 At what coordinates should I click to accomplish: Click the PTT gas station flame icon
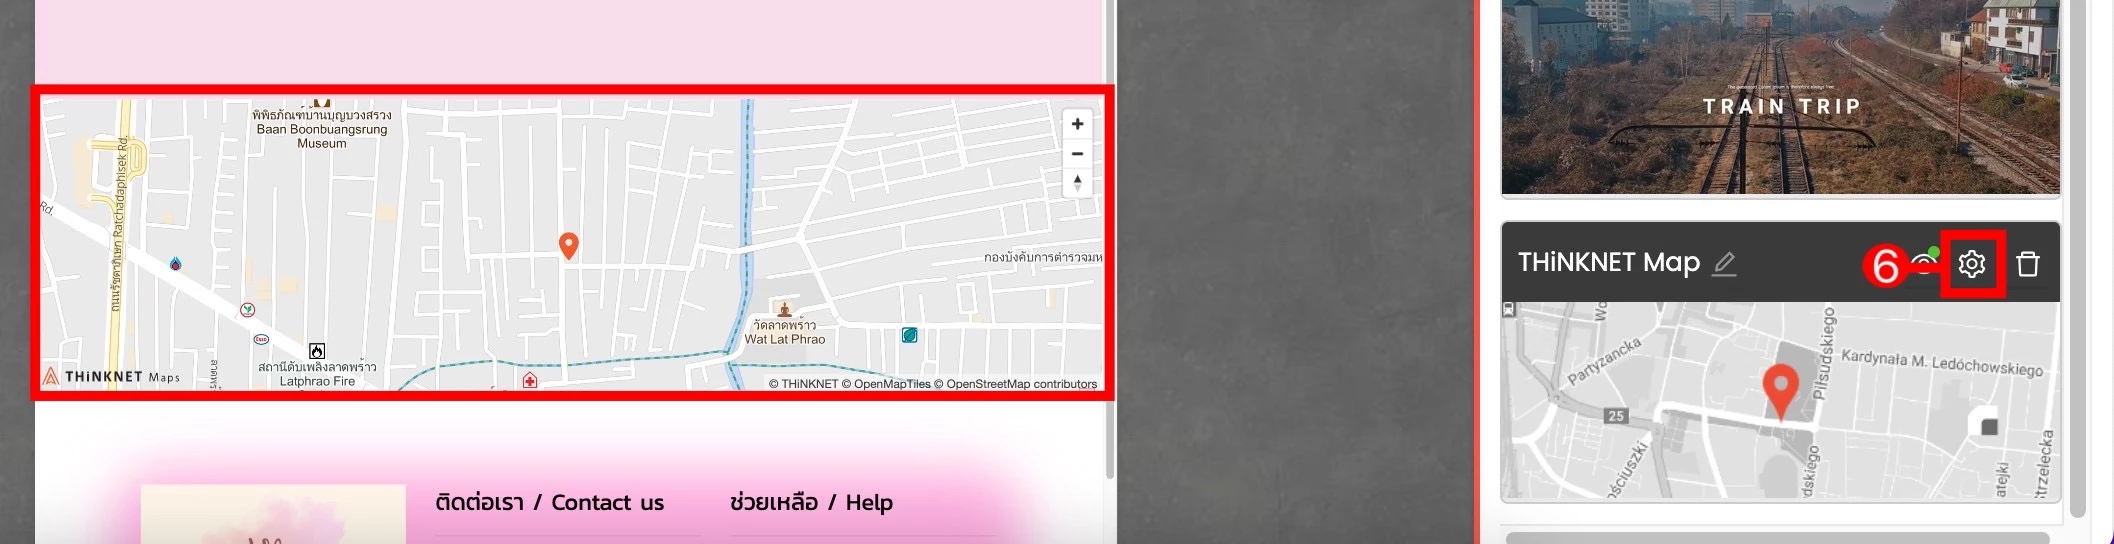pos(176,264)
